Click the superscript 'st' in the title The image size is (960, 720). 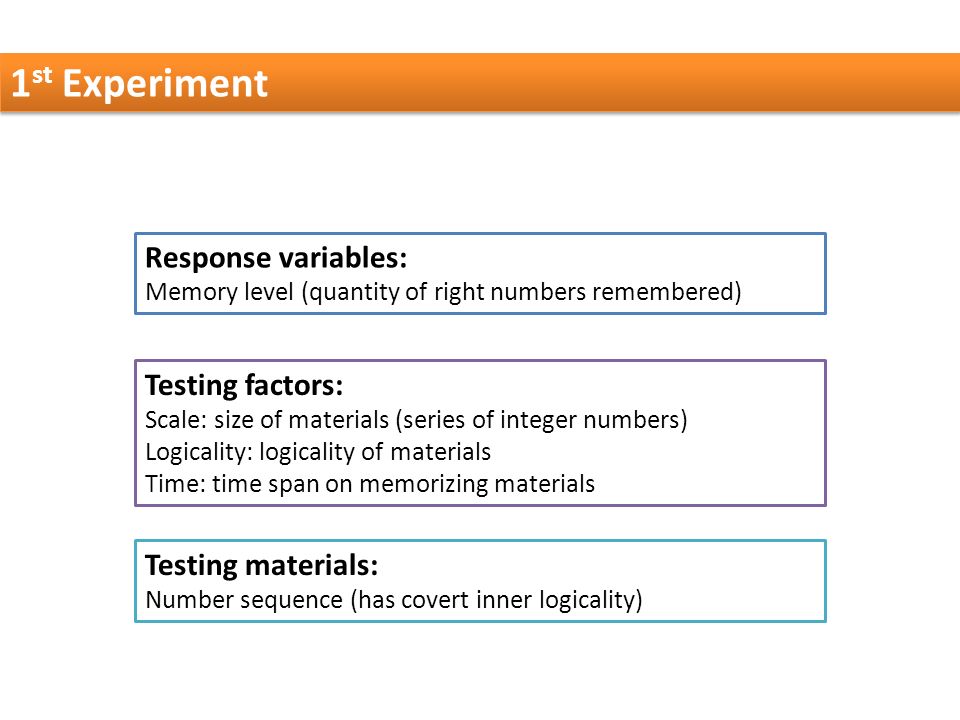42,75
